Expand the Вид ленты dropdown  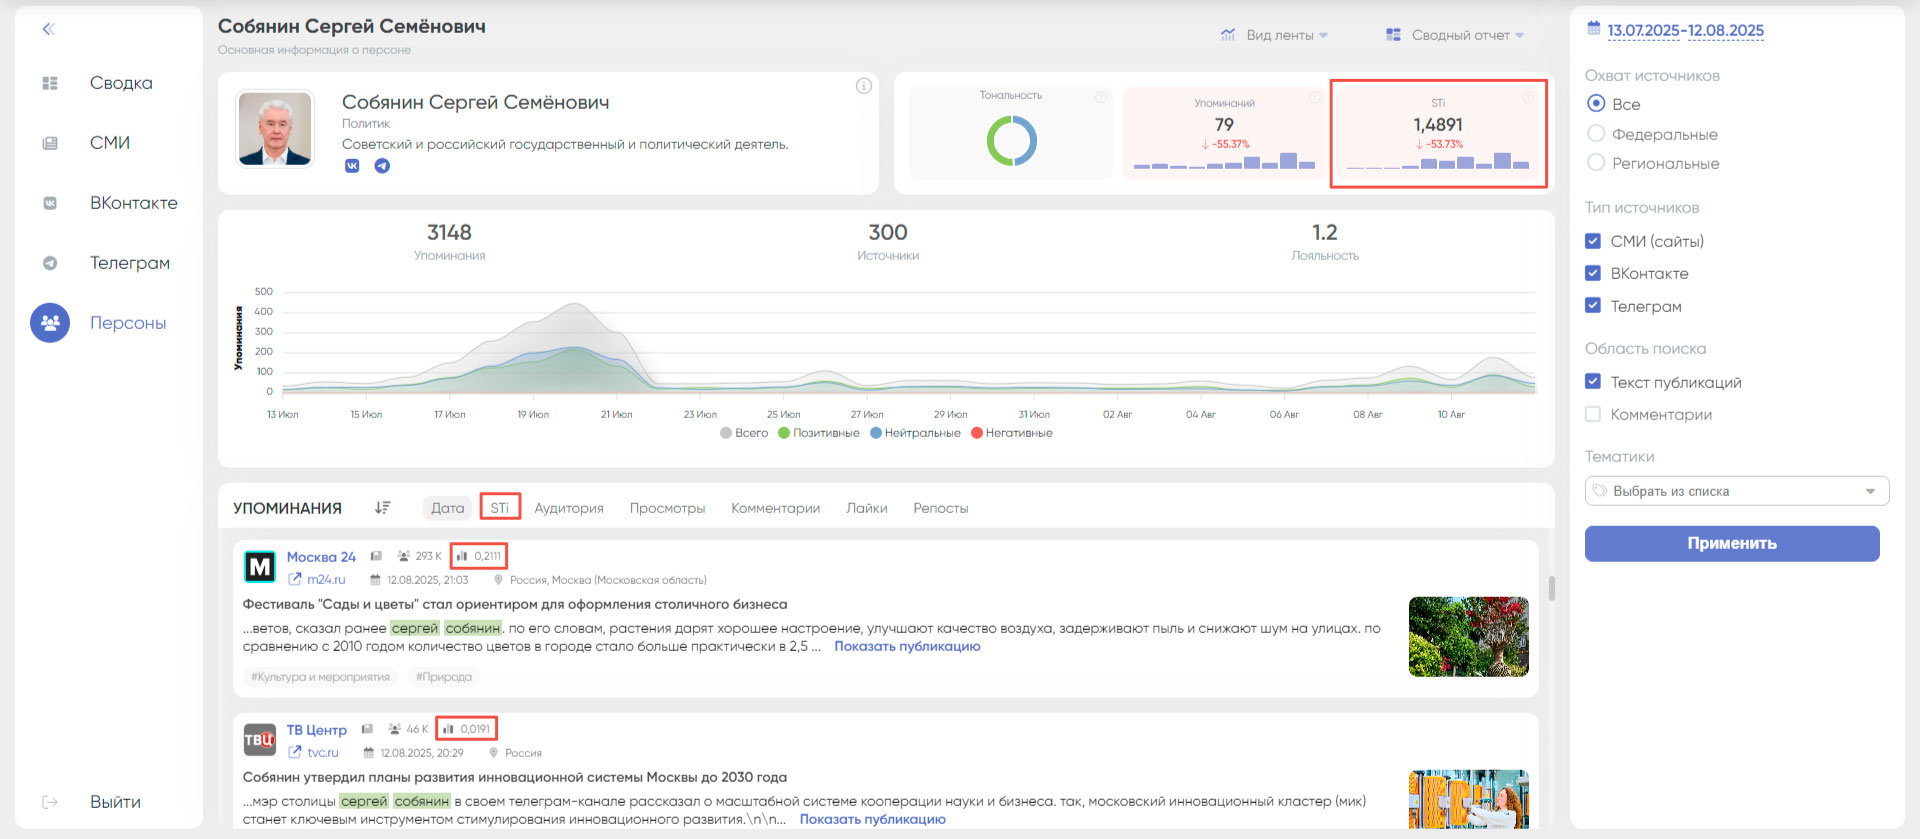pos(1275,35)
